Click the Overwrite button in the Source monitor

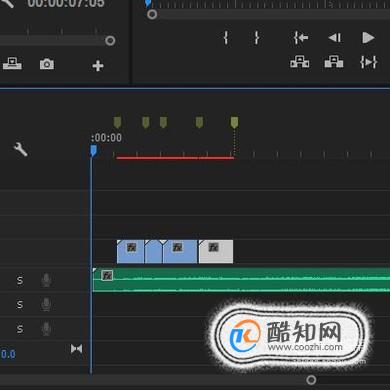tap(12, 63)
